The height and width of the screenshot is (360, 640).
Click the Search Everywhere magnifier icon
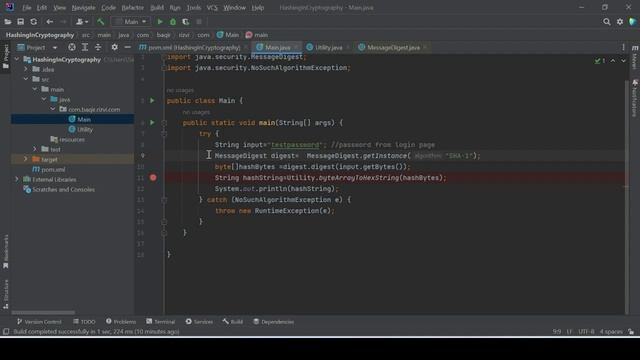tap(607, 22)
